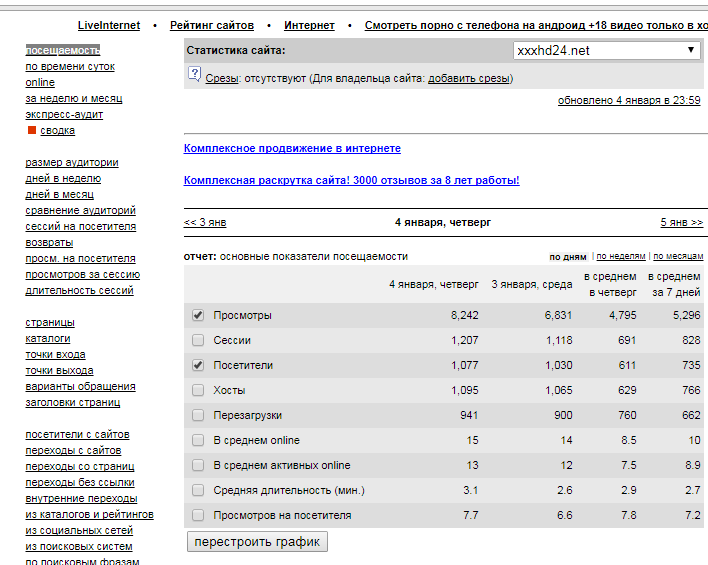Check the Перезагрузки row checkbox
This screenshot has height=565, width=708.
(198, 415)
